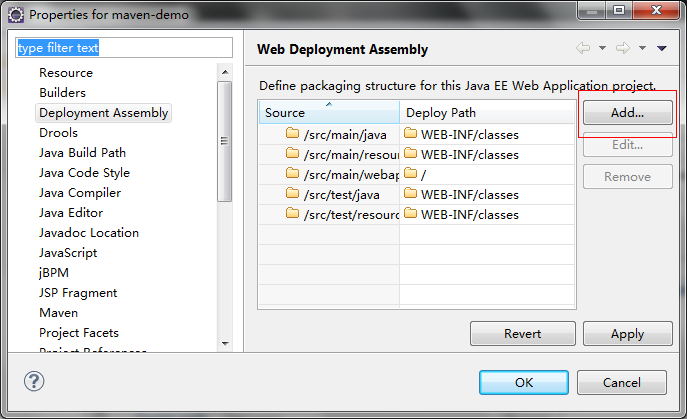Open the Java Code Style page
The height and width of the screenshot is (419, 687).
(x=84, y=173)
